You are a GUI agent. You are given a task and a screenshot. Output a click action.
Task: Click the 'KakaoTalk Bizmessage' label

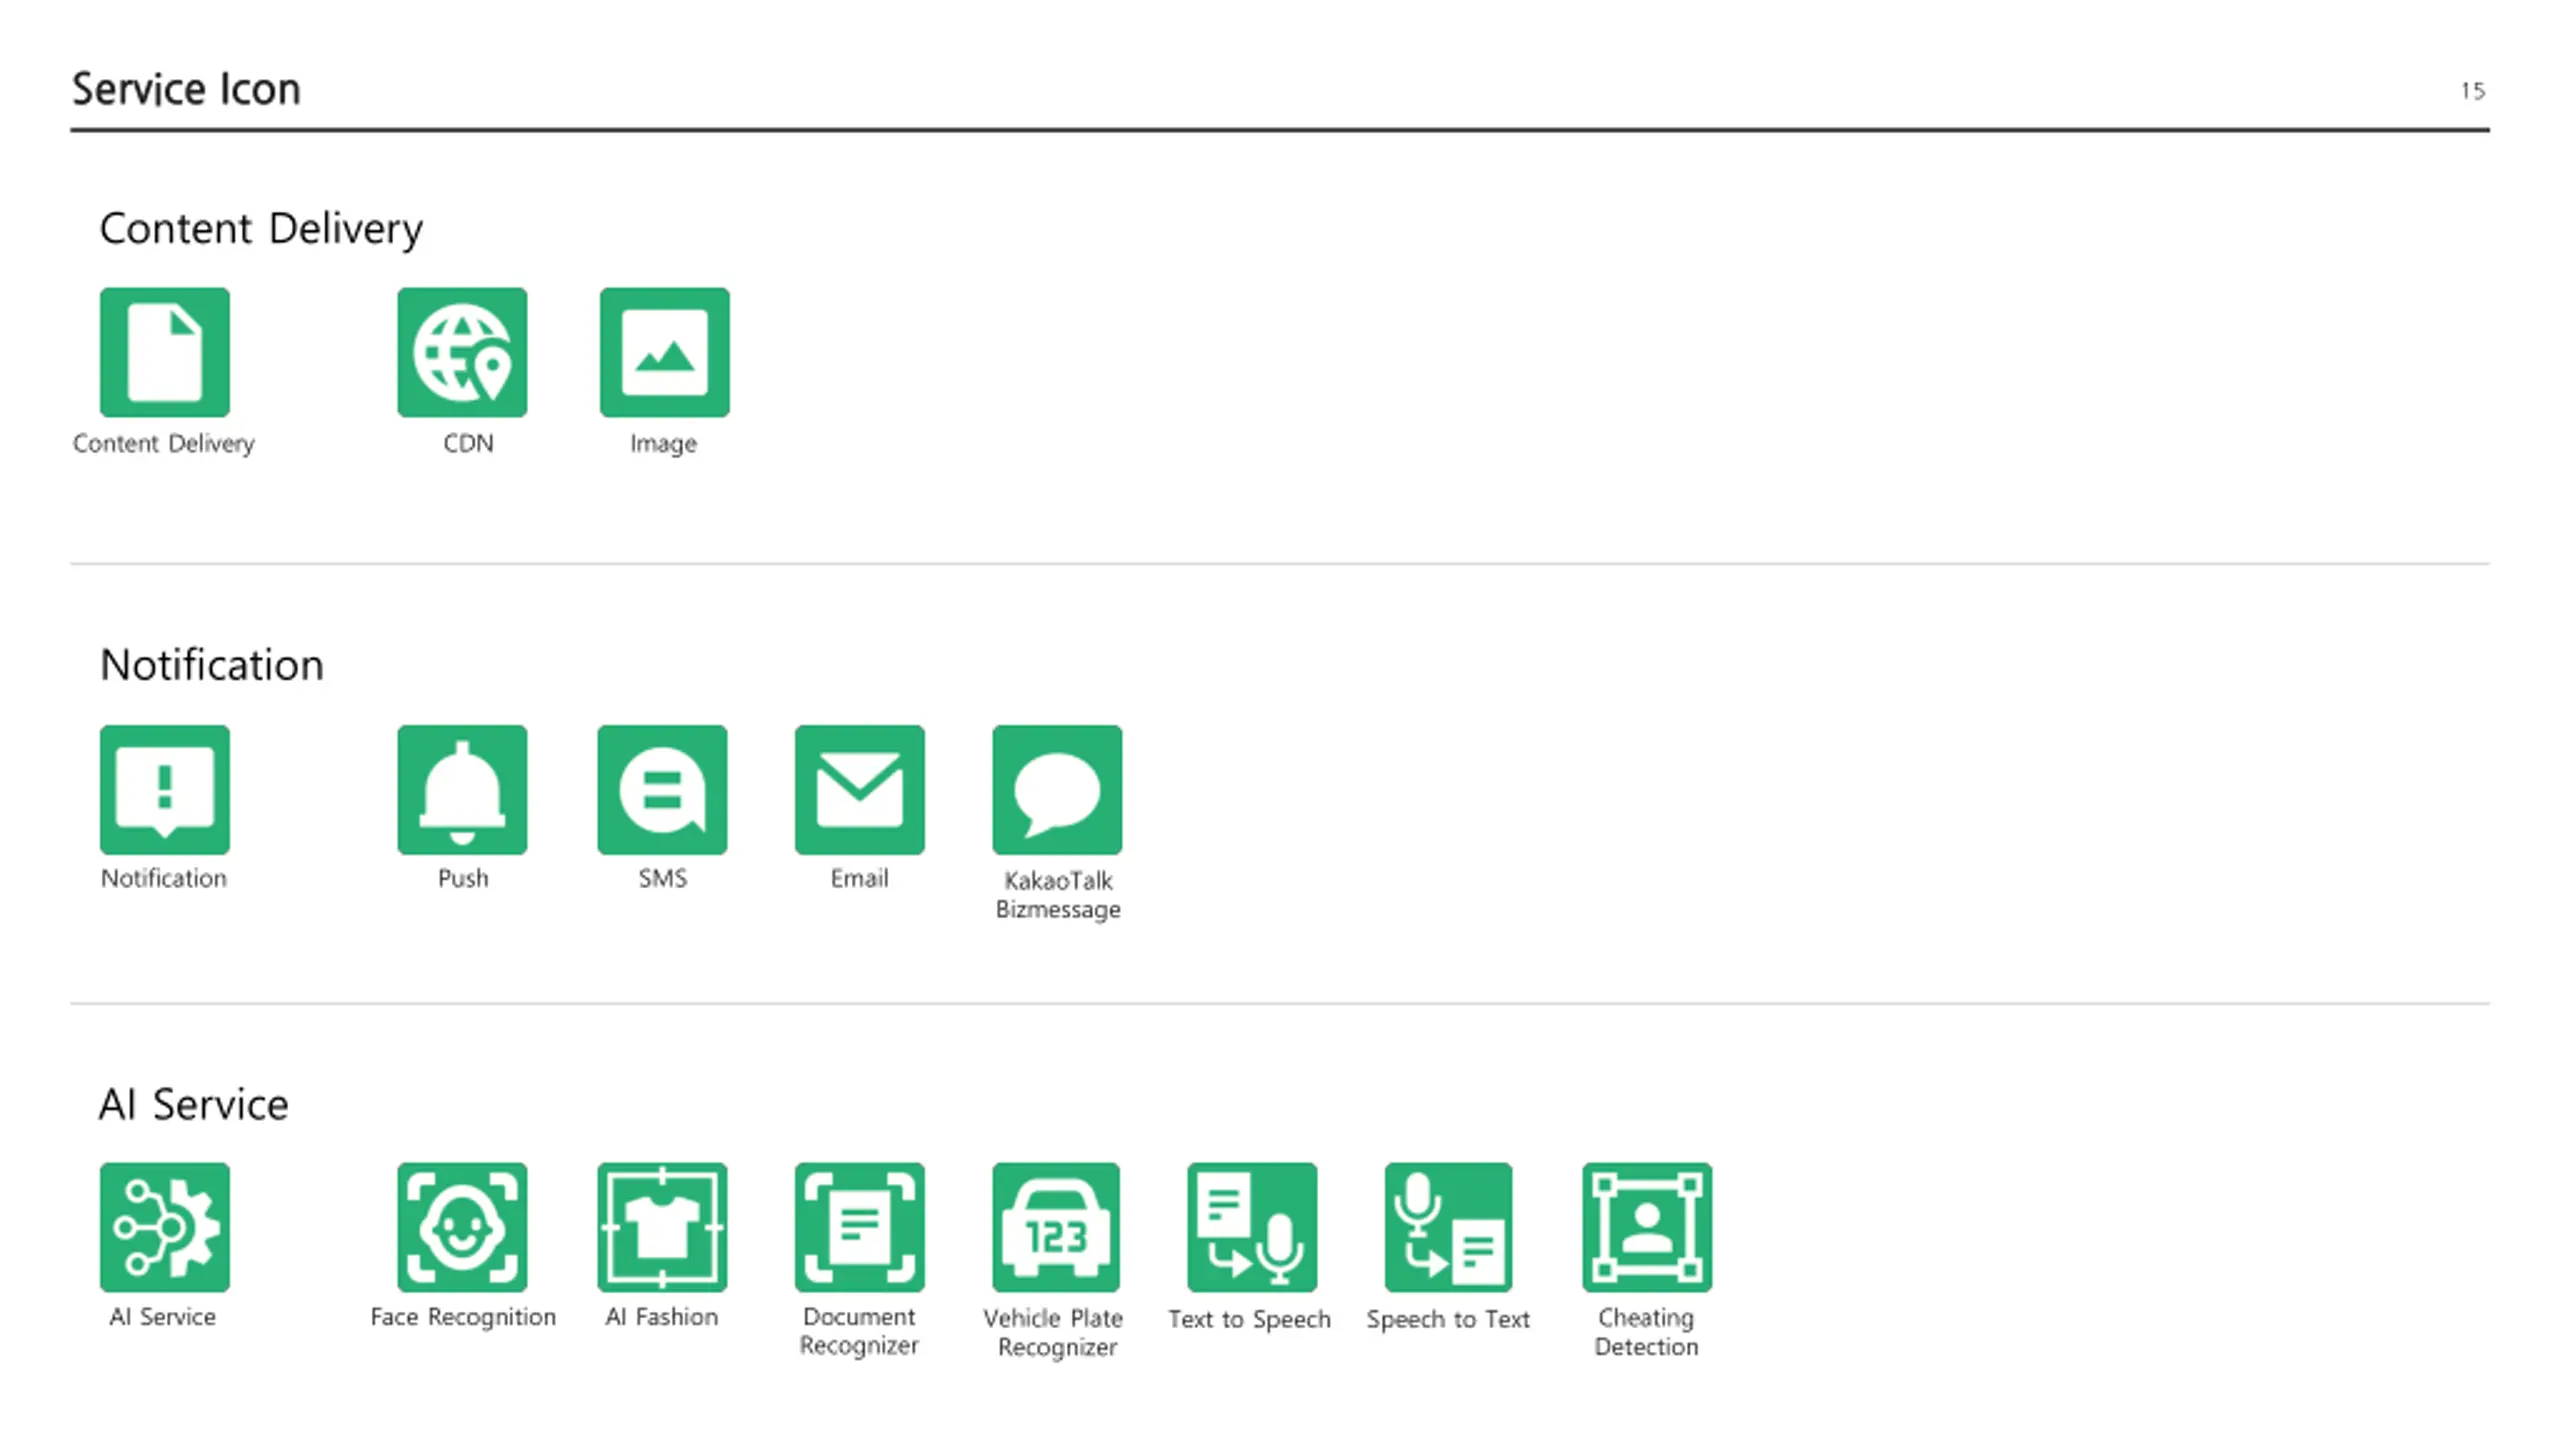click(x=1058, y=895)
